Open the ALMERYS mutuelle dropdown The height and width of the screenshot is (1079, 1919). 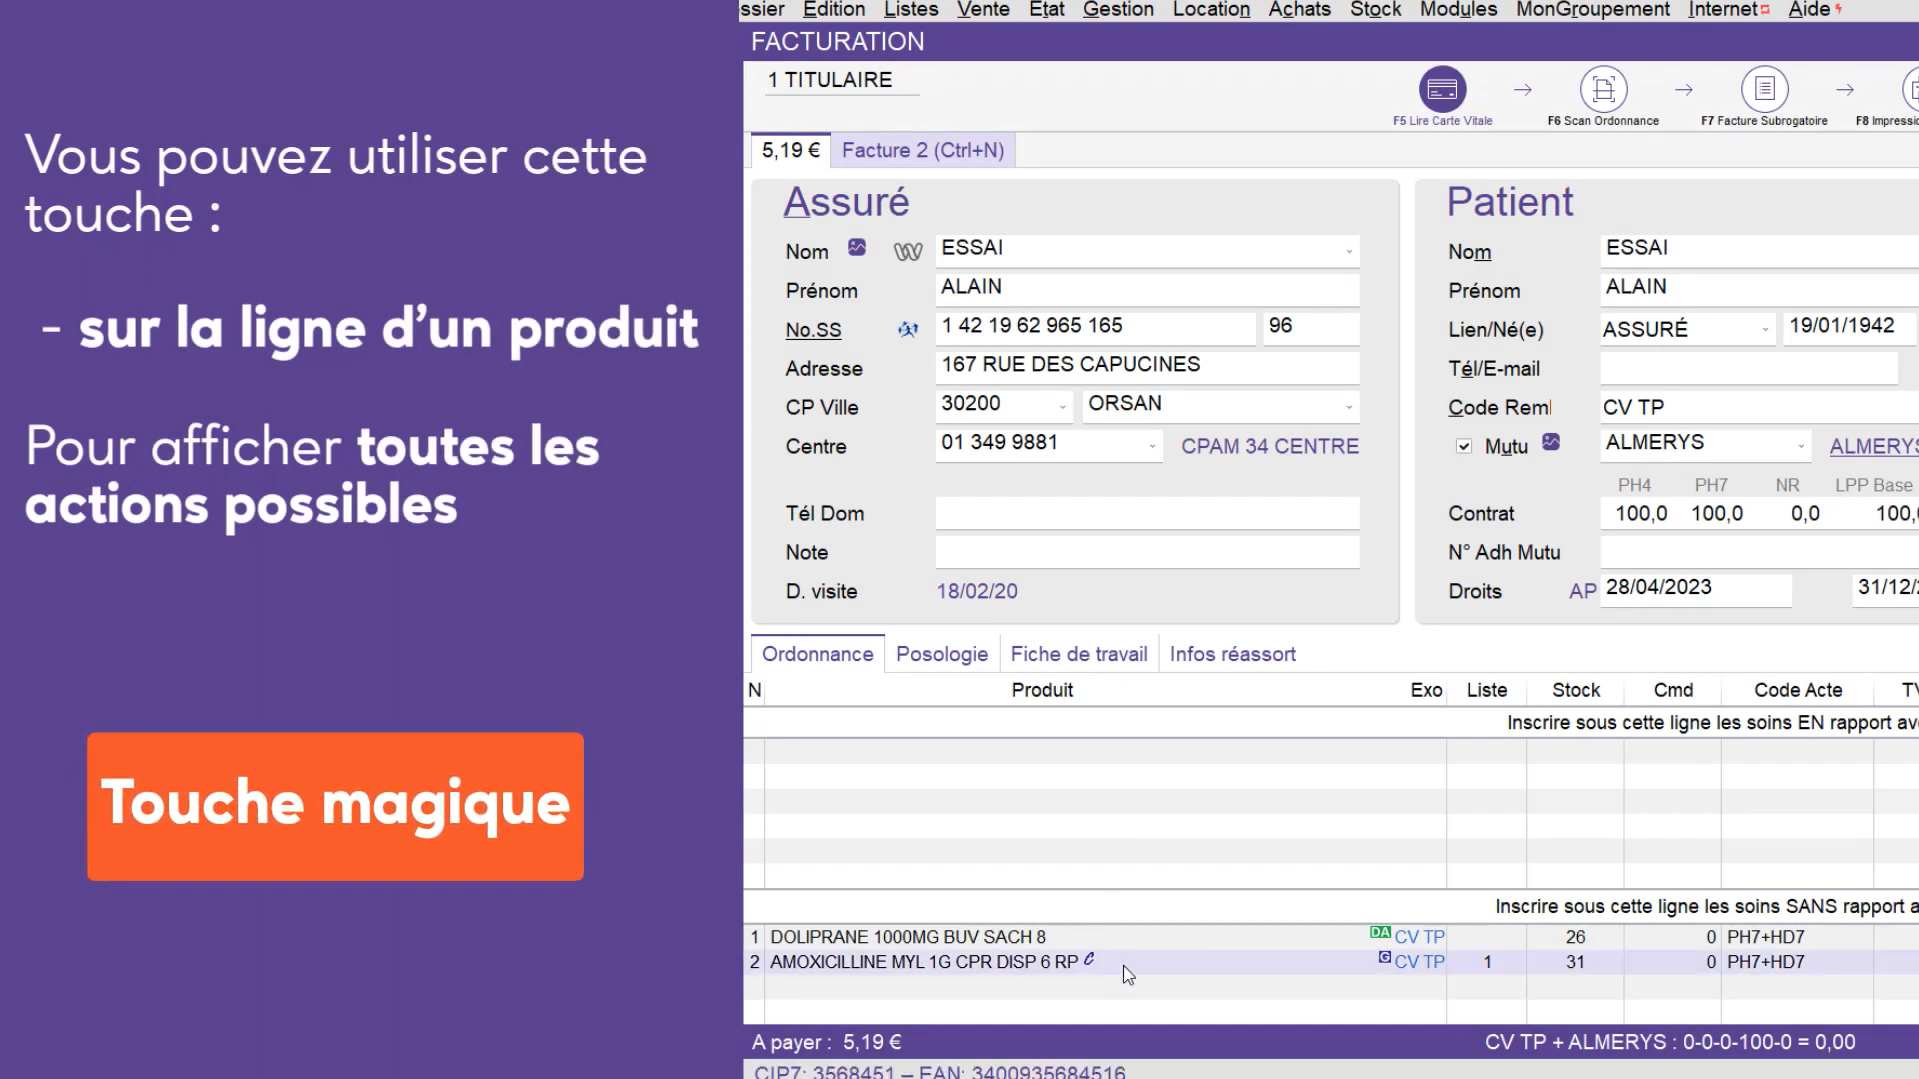point(1801,446)
